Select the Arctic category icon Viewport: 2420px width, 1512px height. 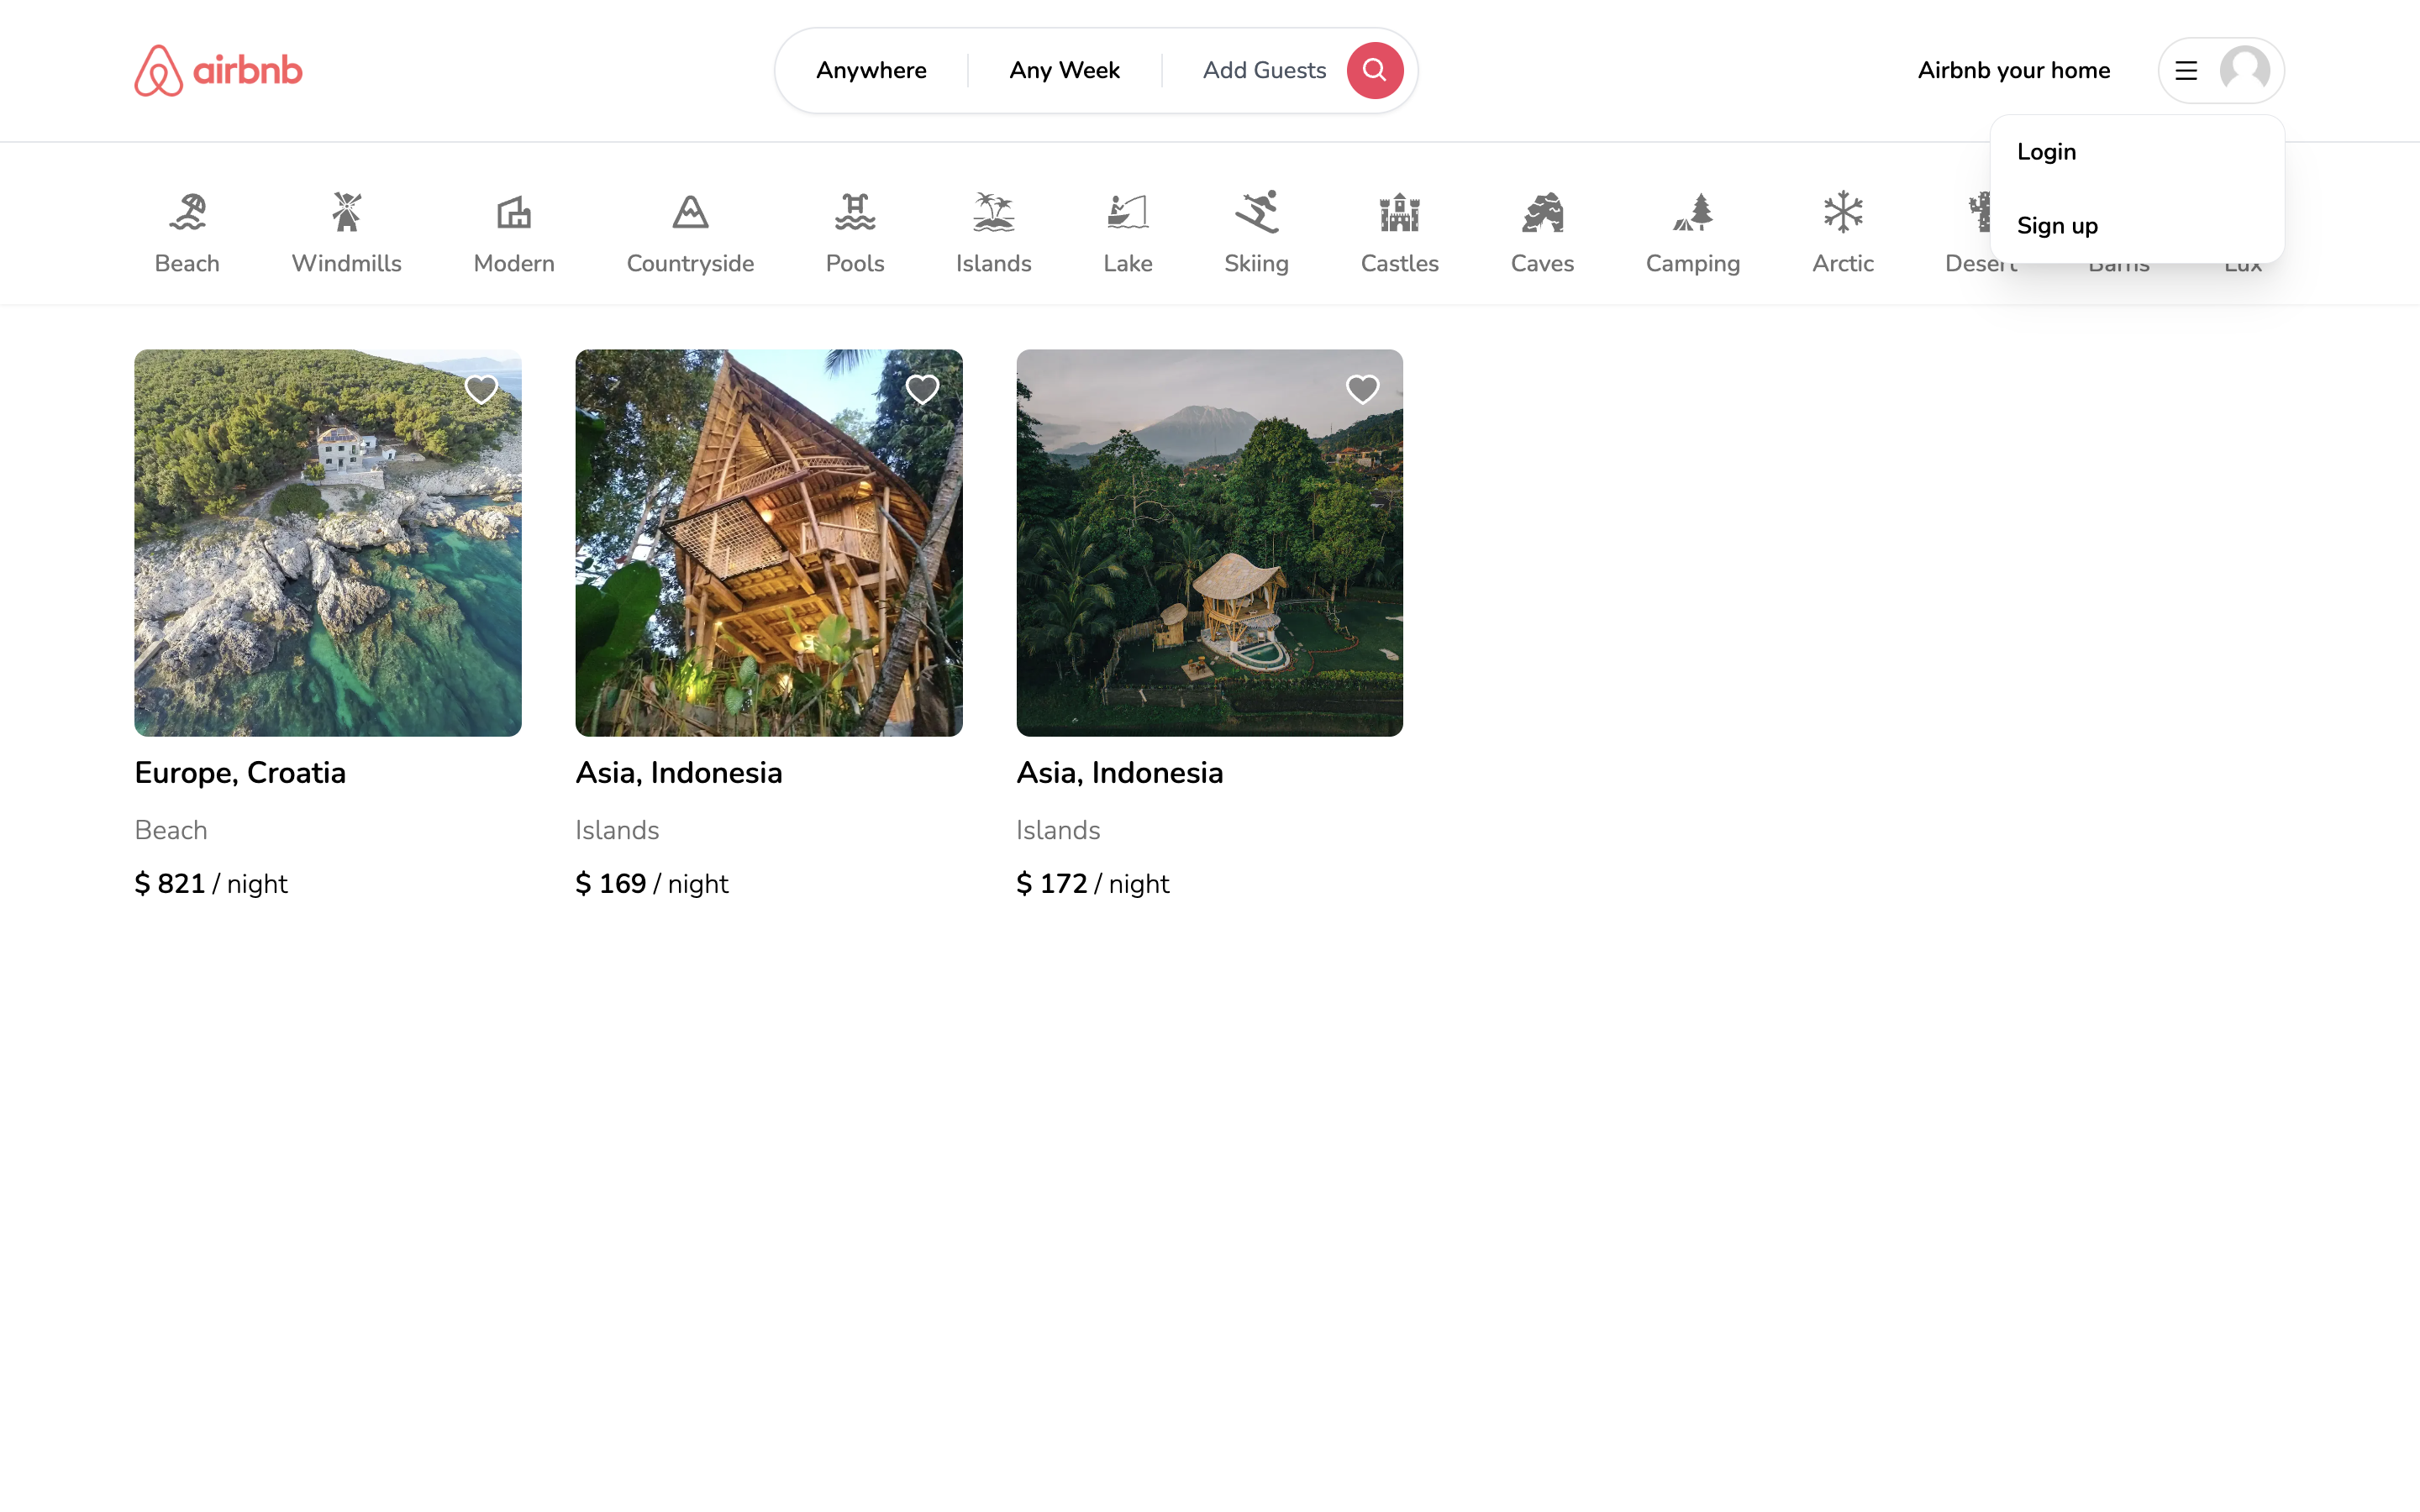pos(1842,211)
